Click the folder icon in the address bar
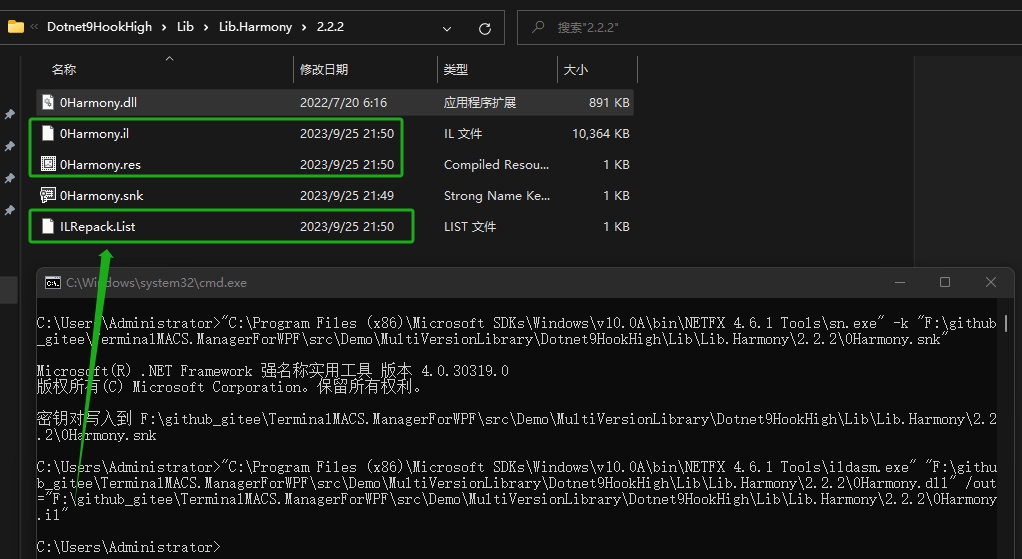The width and height of the screenshot is (1022, 559). click(16, 27)
